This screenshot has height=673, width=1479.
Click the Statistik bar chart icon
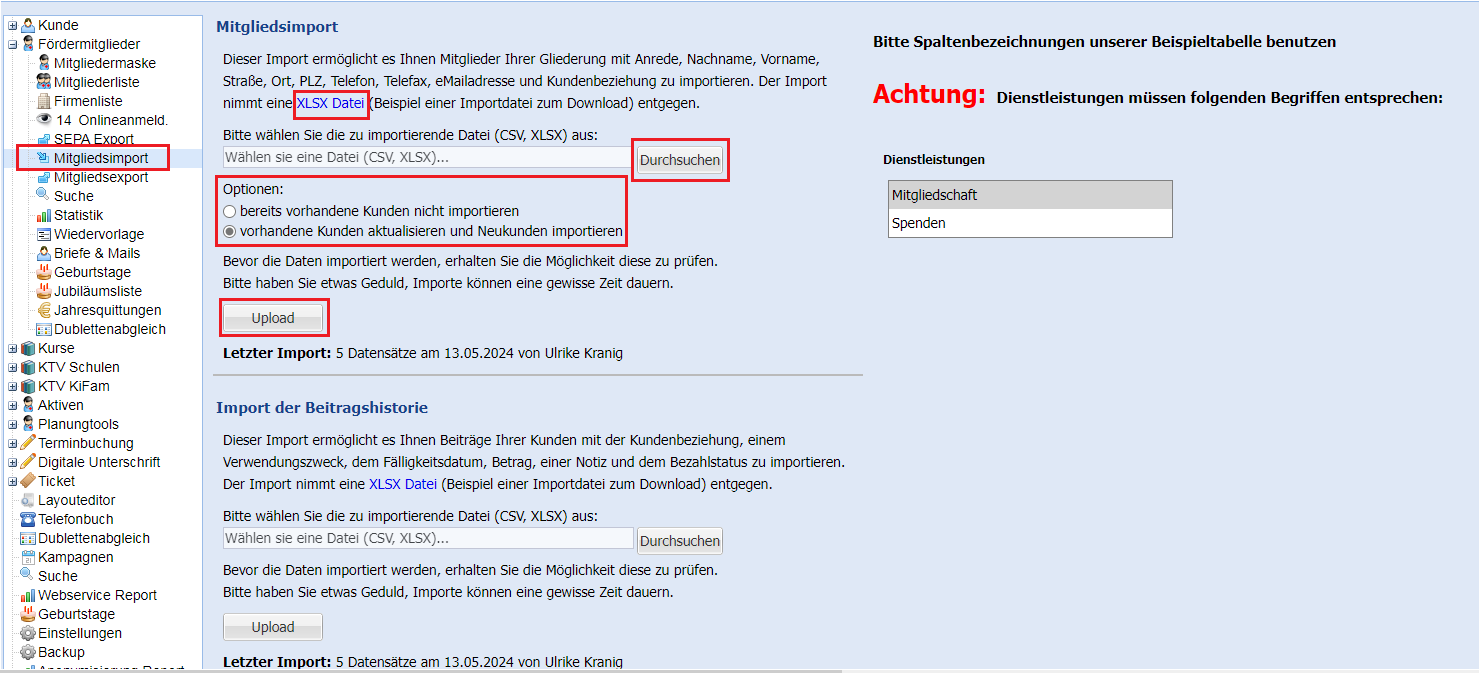point(44,215)
